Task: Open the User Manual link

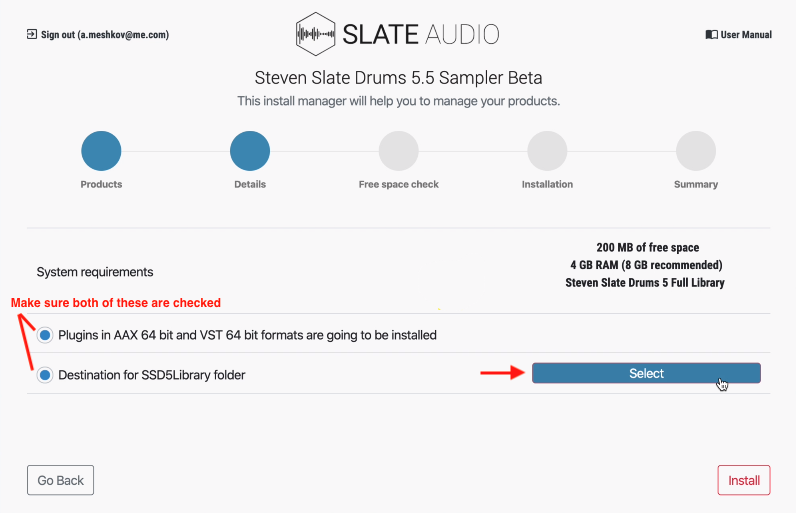Action: pyautogui.click(x=746, y=35)
